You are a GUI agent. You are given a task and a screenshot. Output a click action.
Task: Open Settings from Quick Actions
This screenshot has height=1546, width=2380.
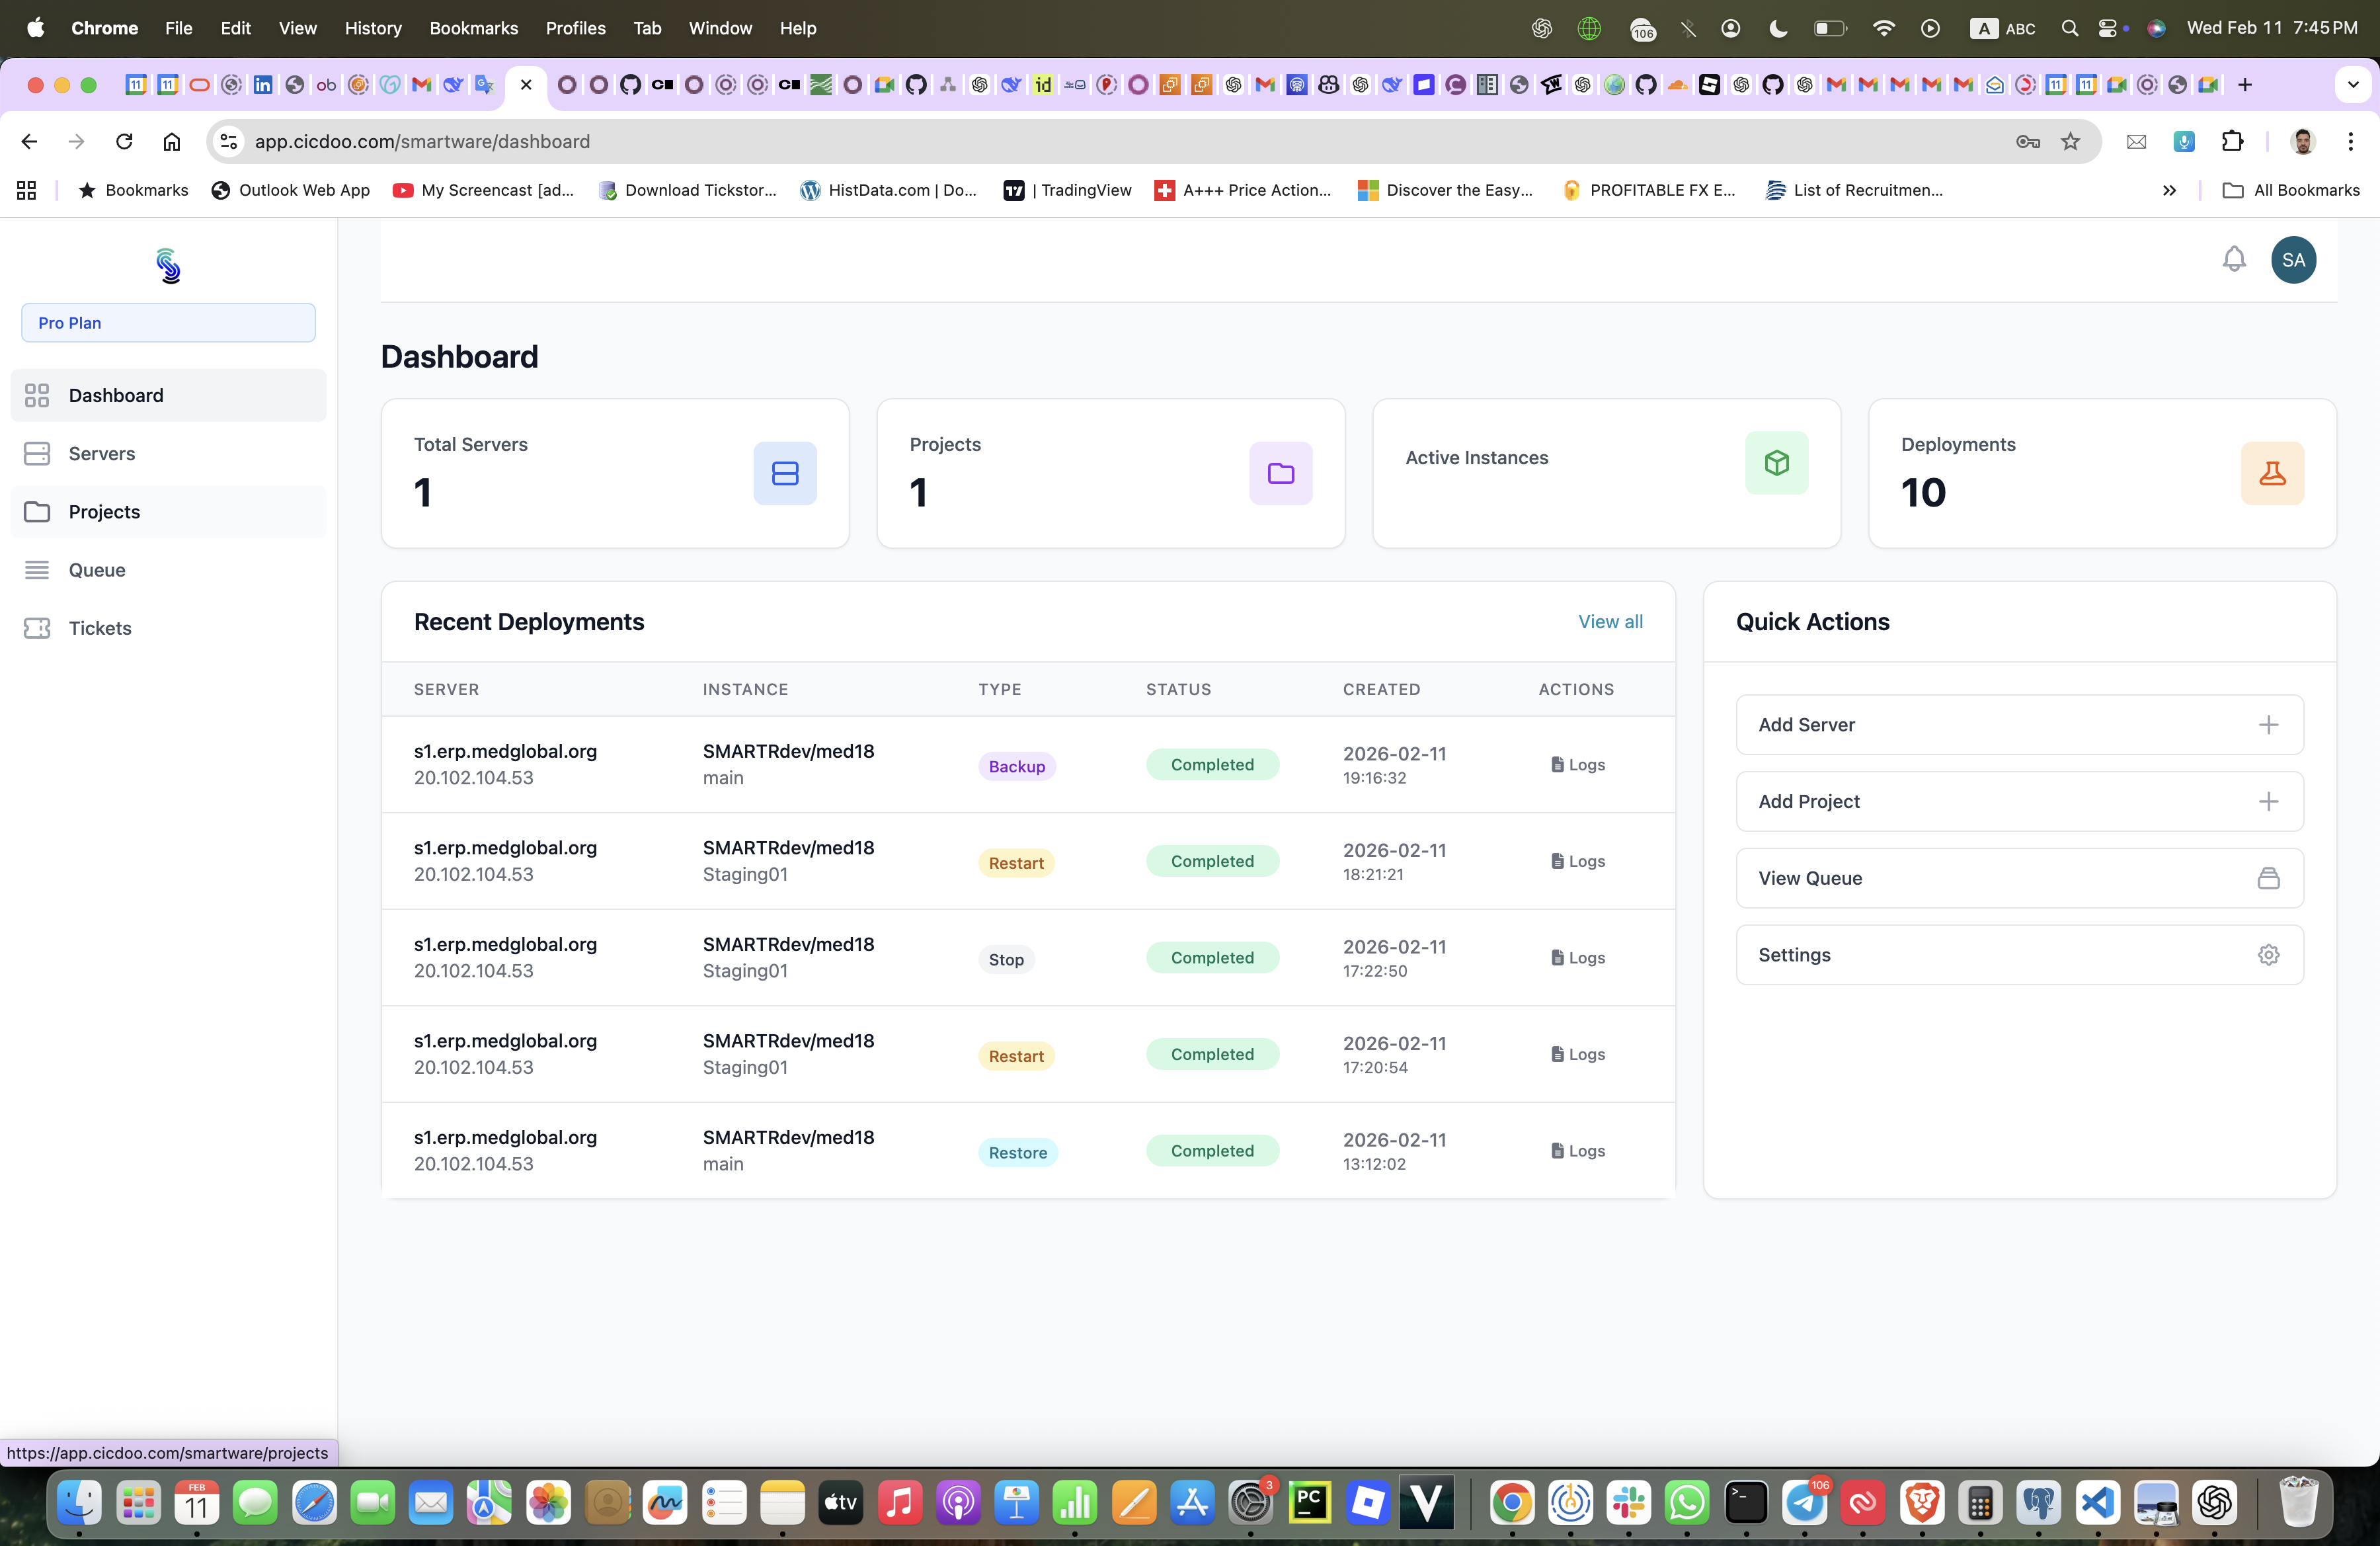point(2019,955)
